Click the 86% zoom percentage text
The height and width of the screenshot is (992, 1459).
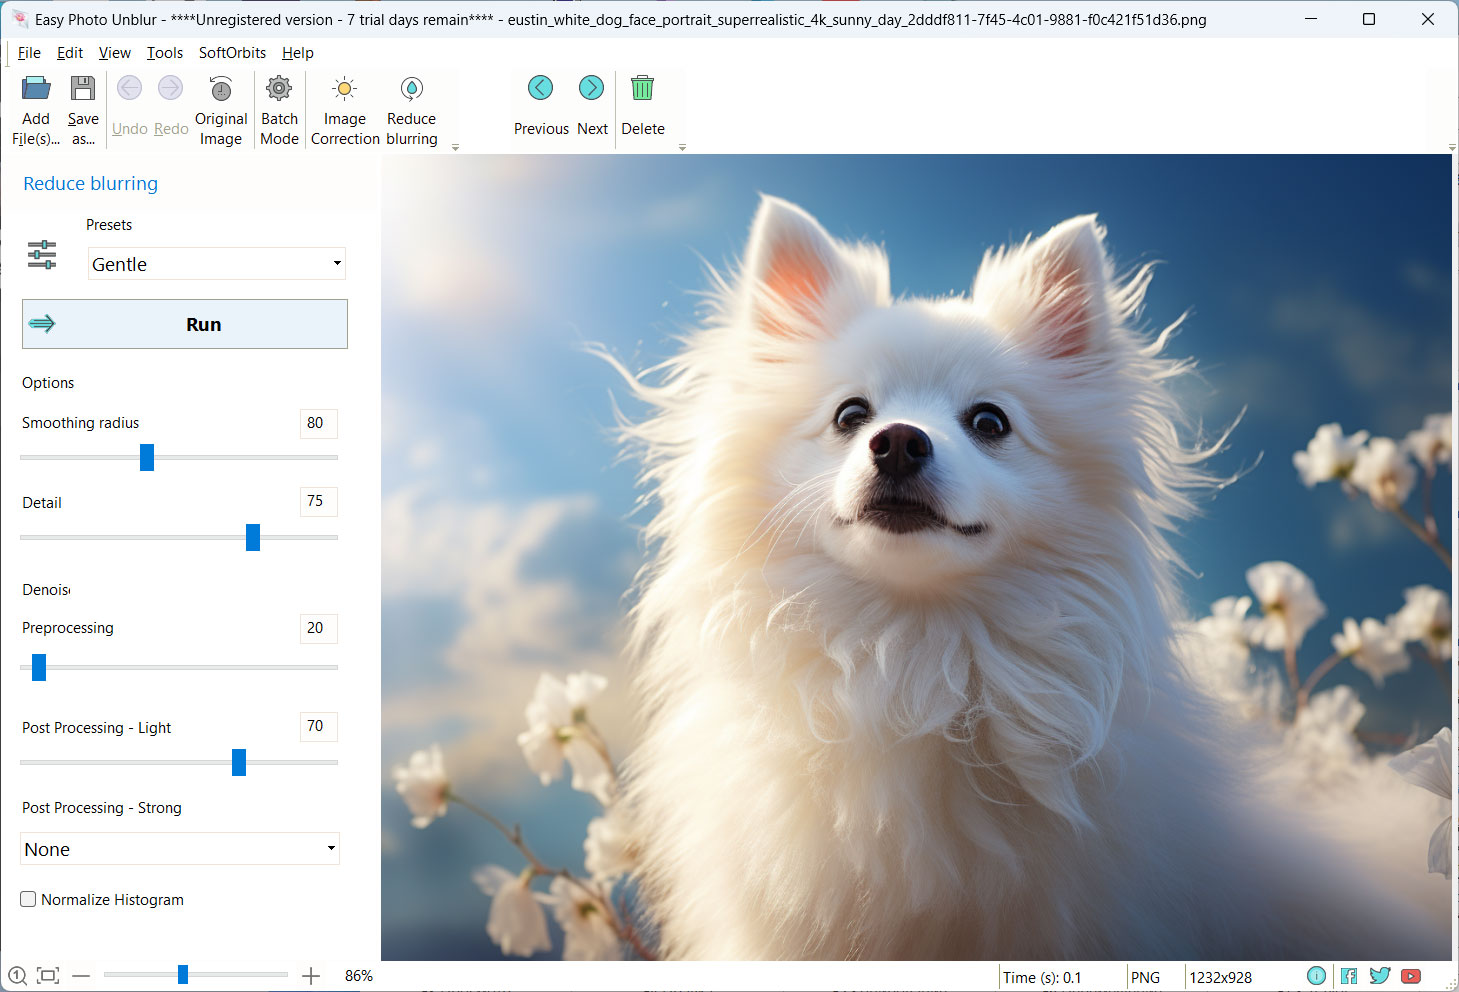[x=359, y=975]
